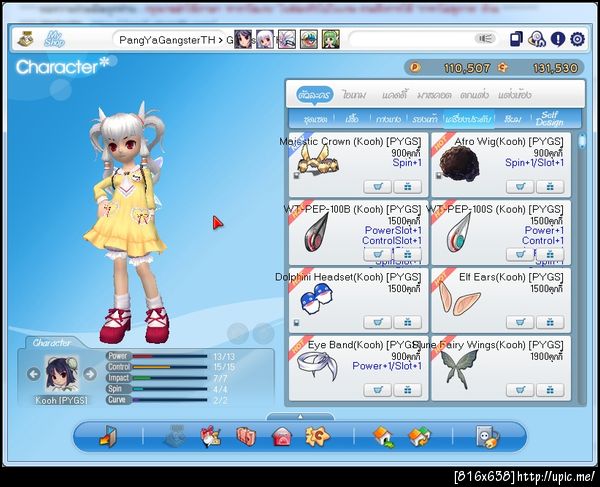Image resolution: width=600 pixels, height=487 pixels.
Task: Add Fairy Wings to cart
Action: coord(520,390)
